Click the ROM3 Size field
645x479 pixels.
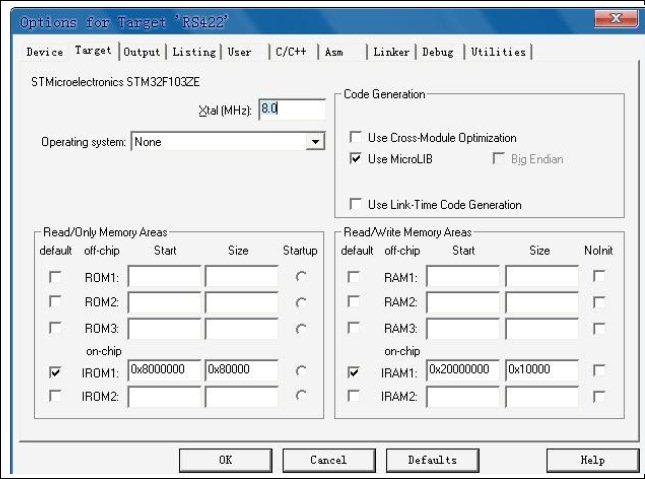[x=241, y=328]
